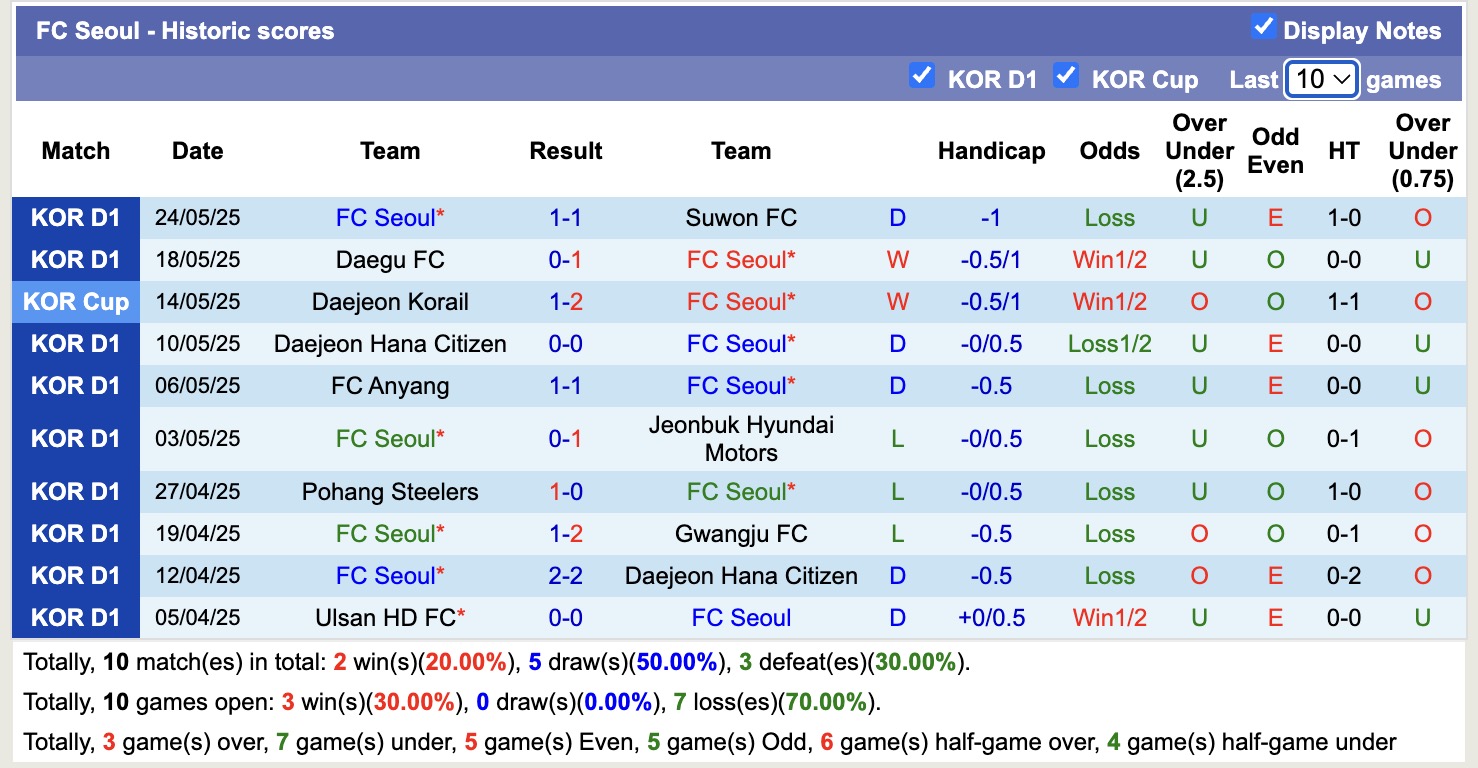Uncheck the KOR Cup filter
The width and height of the screenshot is (1478, 768).
1066,74
